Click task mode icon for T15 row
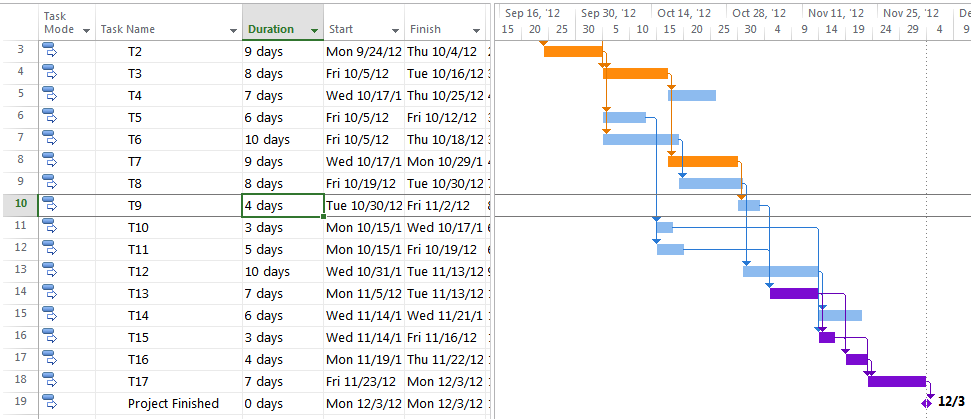This screenshot has height=419, width=971. [x=50, y=335]
